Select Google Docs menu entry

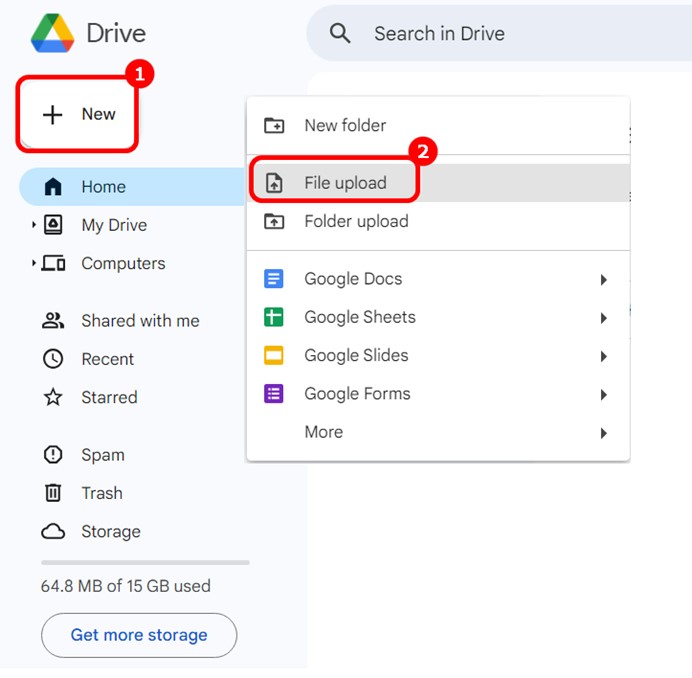point(438,279)
